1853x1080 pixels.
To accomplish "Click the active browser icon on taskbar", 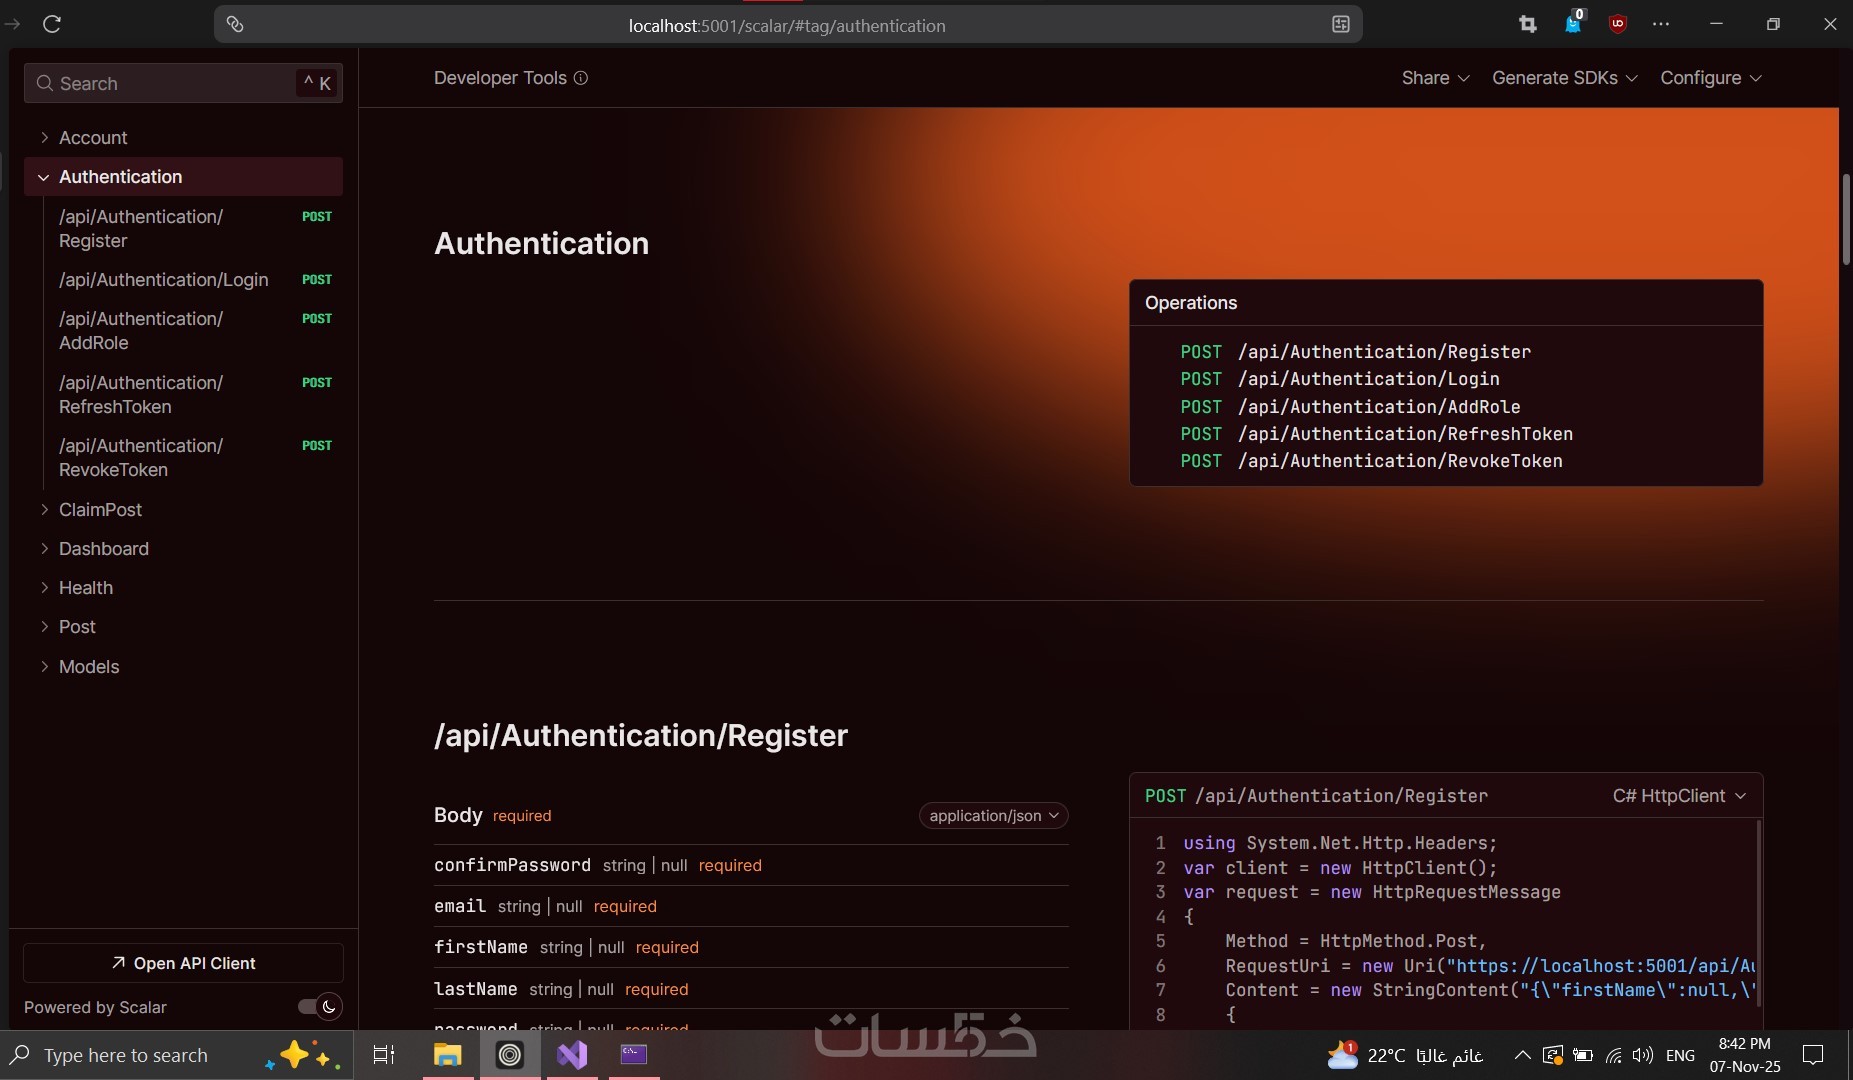I will [510, 1055].
